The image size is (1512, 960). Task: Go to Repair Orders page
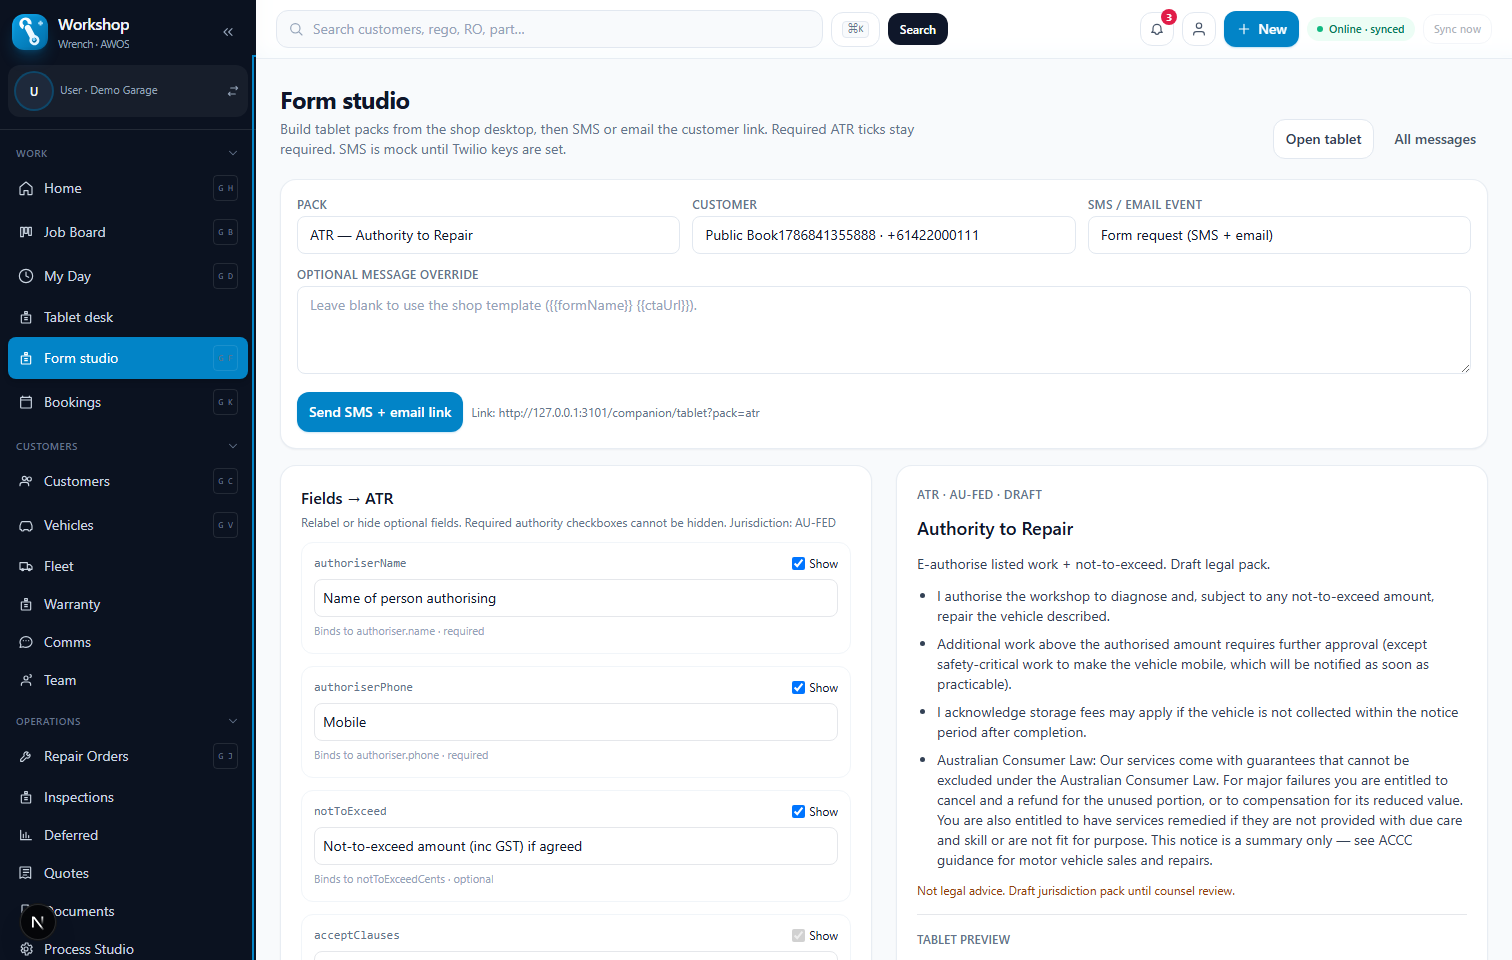[x=128, y=756]
